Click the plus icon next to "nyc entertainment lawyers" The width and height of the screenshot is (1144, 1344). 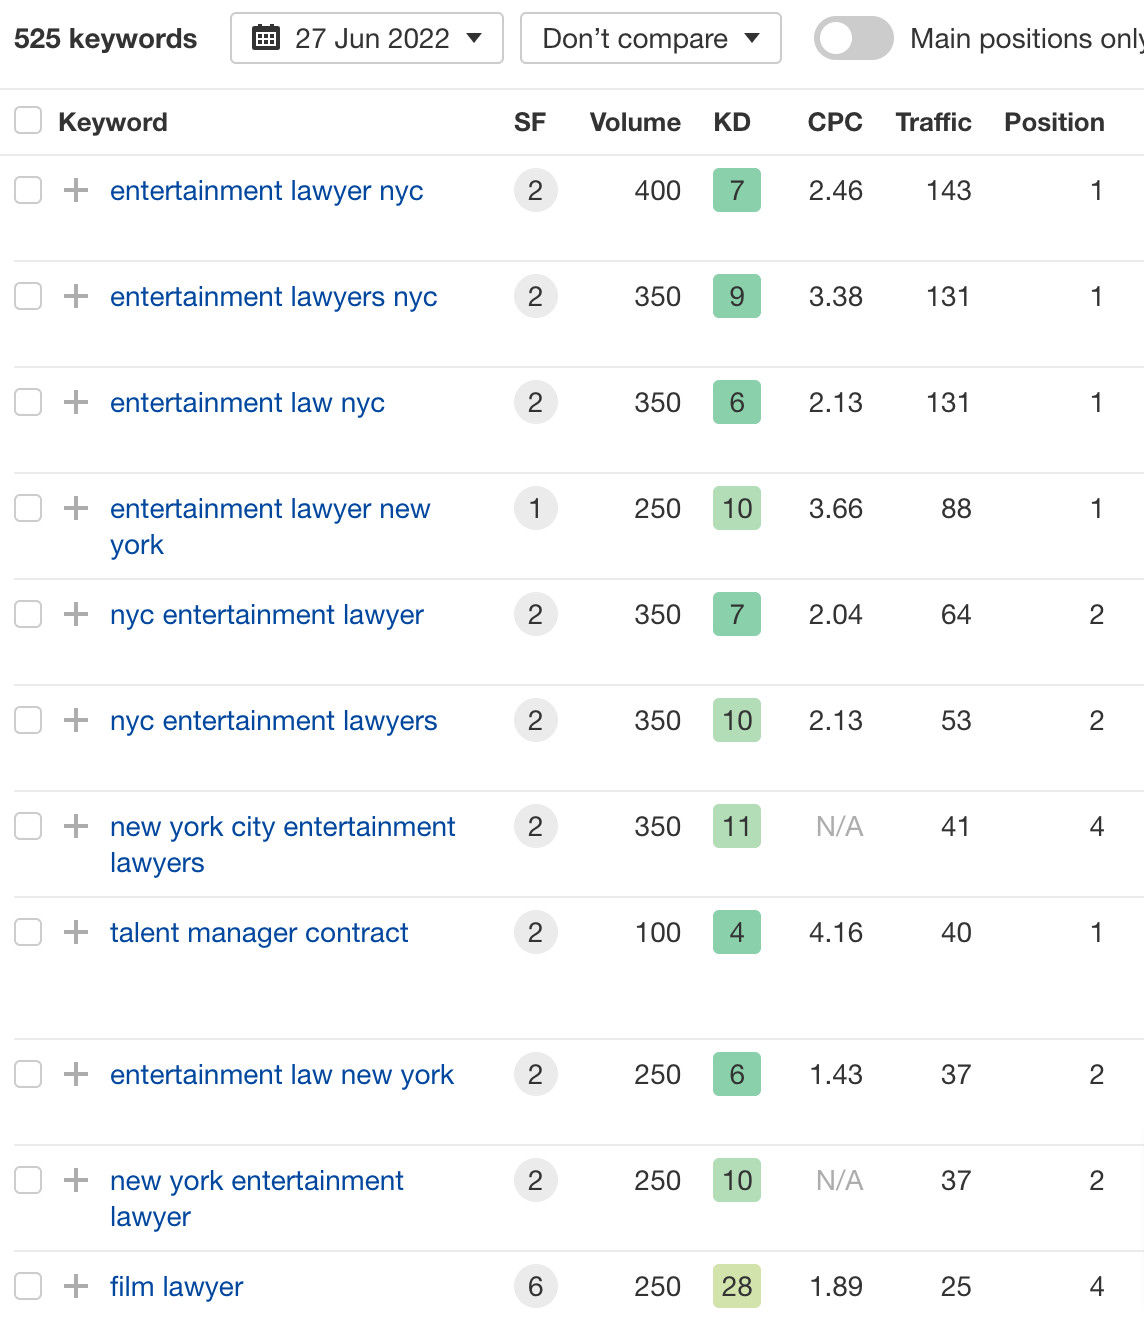tap(75, 720)
